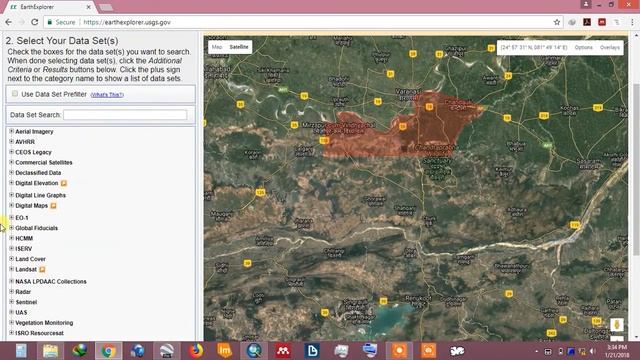The width and height of the screenshot is (640, 360).
Task: Open the What's This link
Action: pos(107,95)
